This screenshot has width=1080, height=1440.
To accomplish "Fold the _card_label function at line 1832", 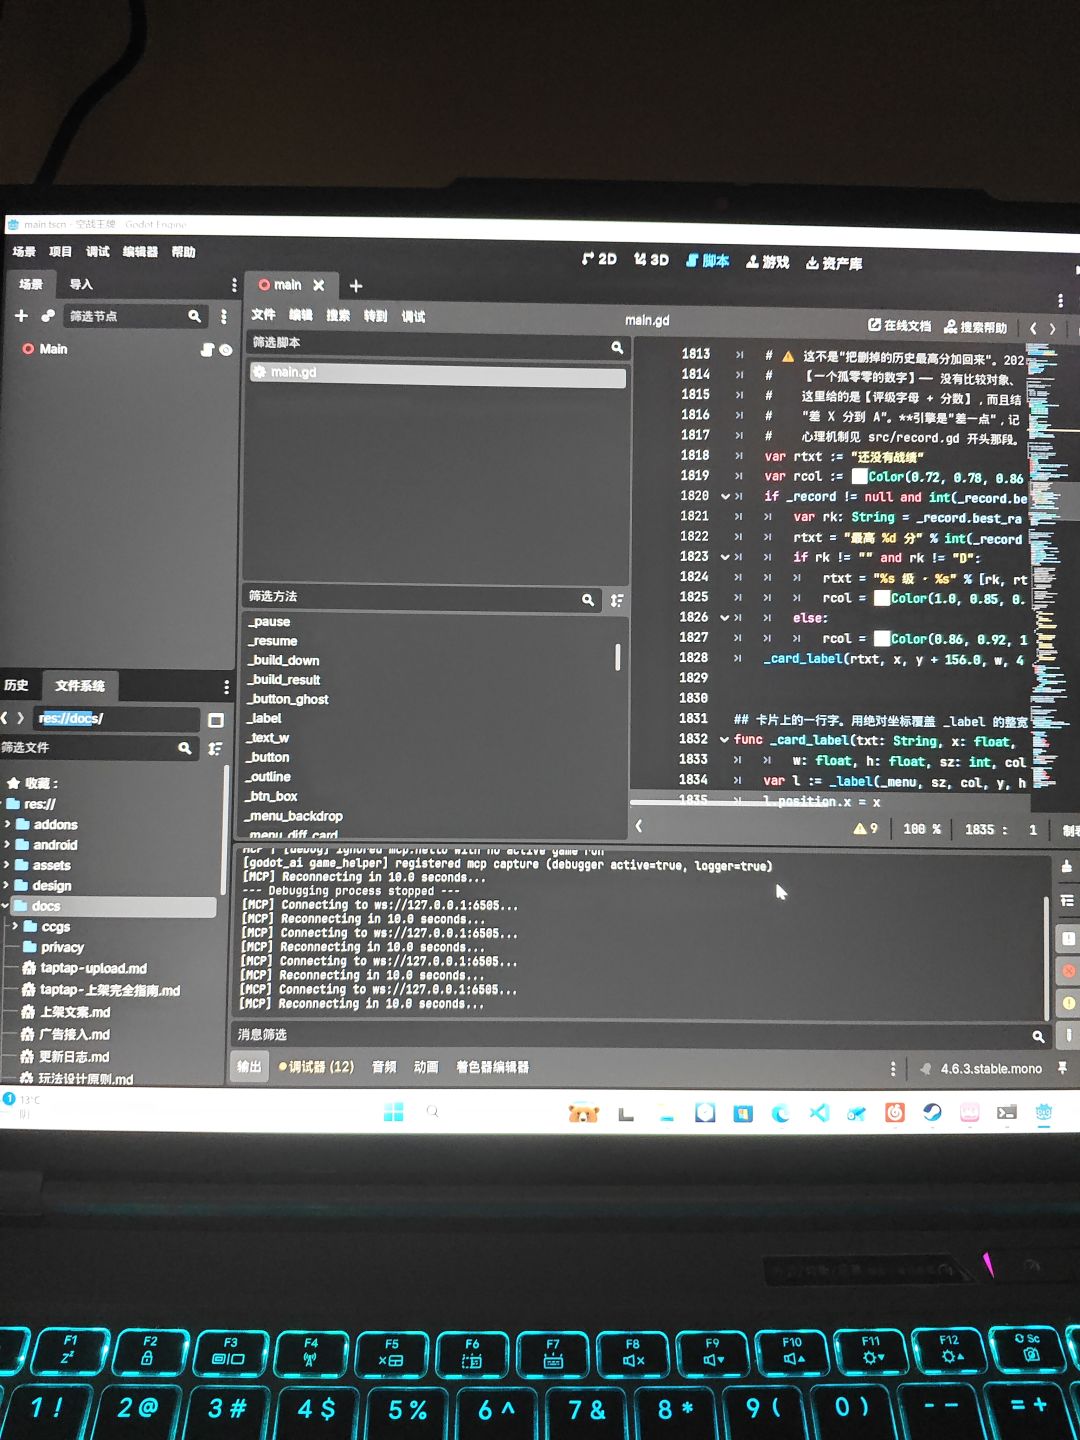I will pos(724,740).
